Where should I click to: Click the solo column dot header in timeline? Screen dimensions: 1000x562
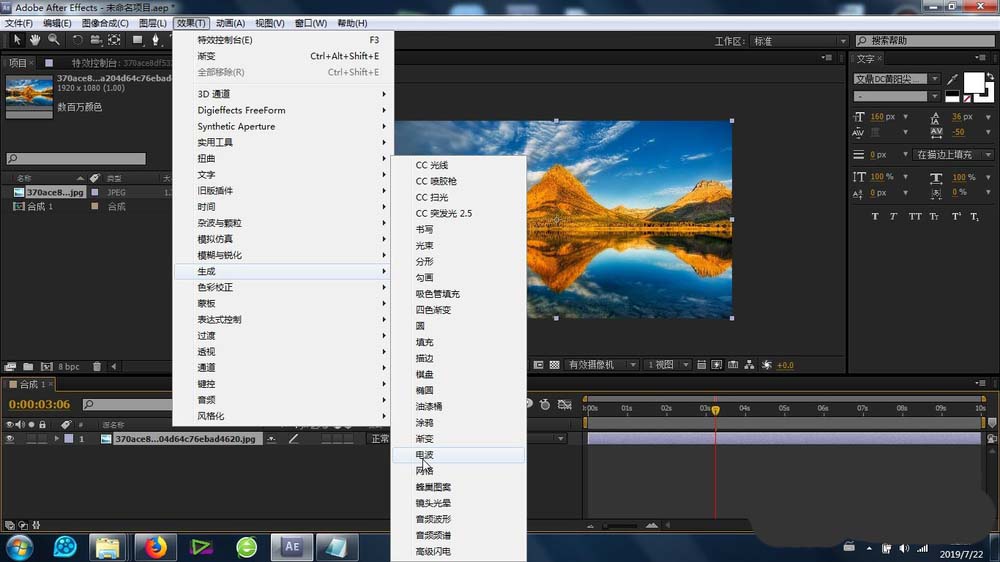[31, 424]
